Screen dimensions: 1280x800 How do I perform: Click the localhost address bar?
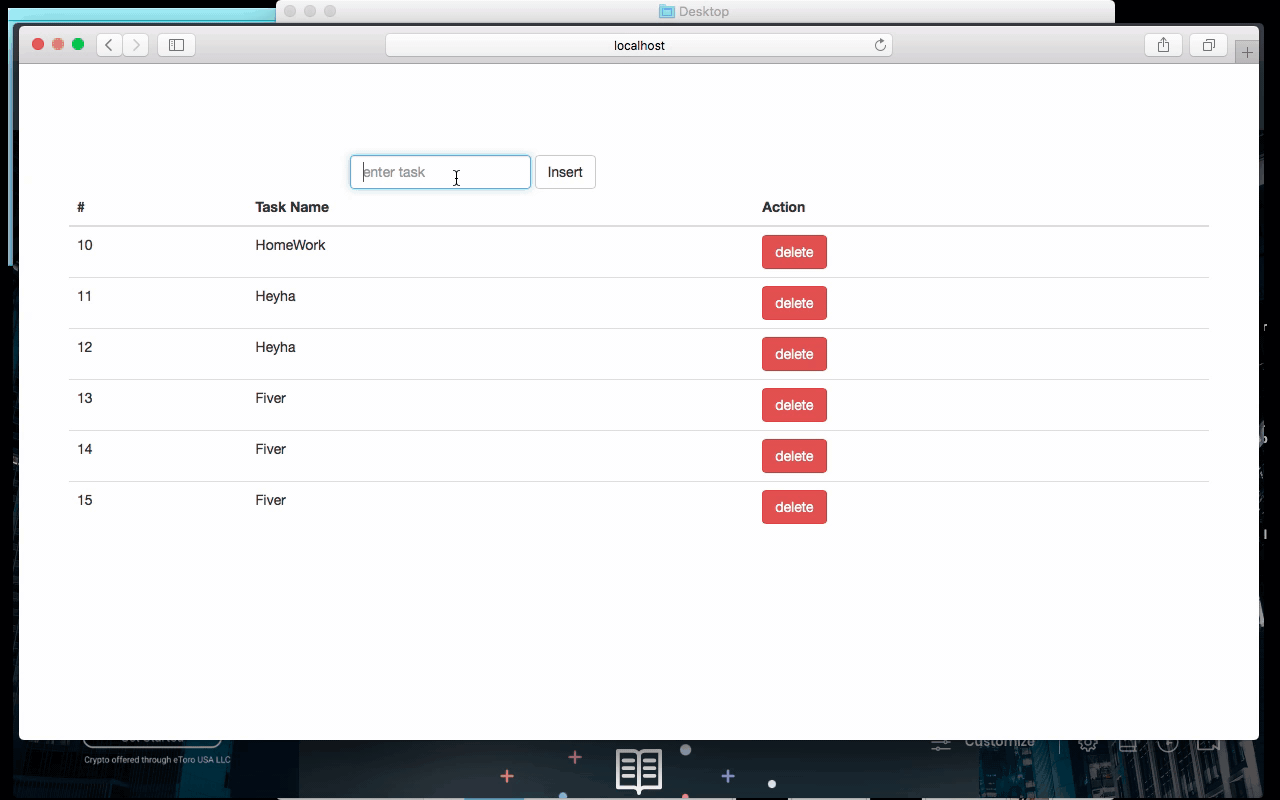[x=639, y=44]
